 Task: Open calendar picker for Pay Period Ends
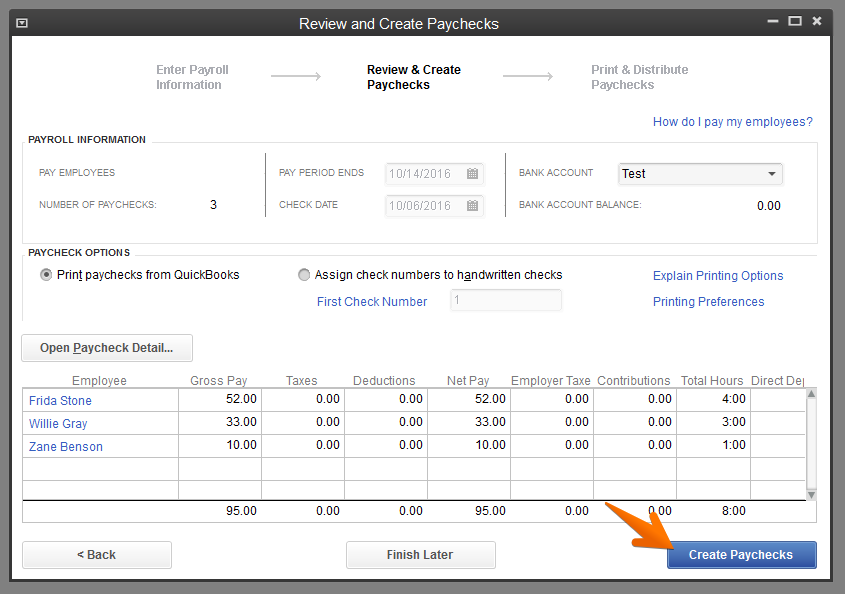(x=472, y=174)
